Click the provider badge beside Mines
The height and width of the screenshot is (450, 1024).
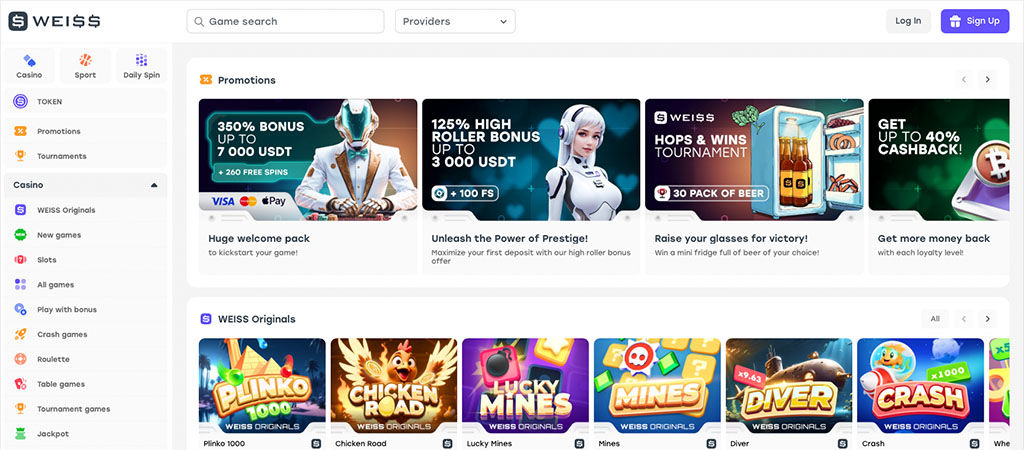[711, 443]
